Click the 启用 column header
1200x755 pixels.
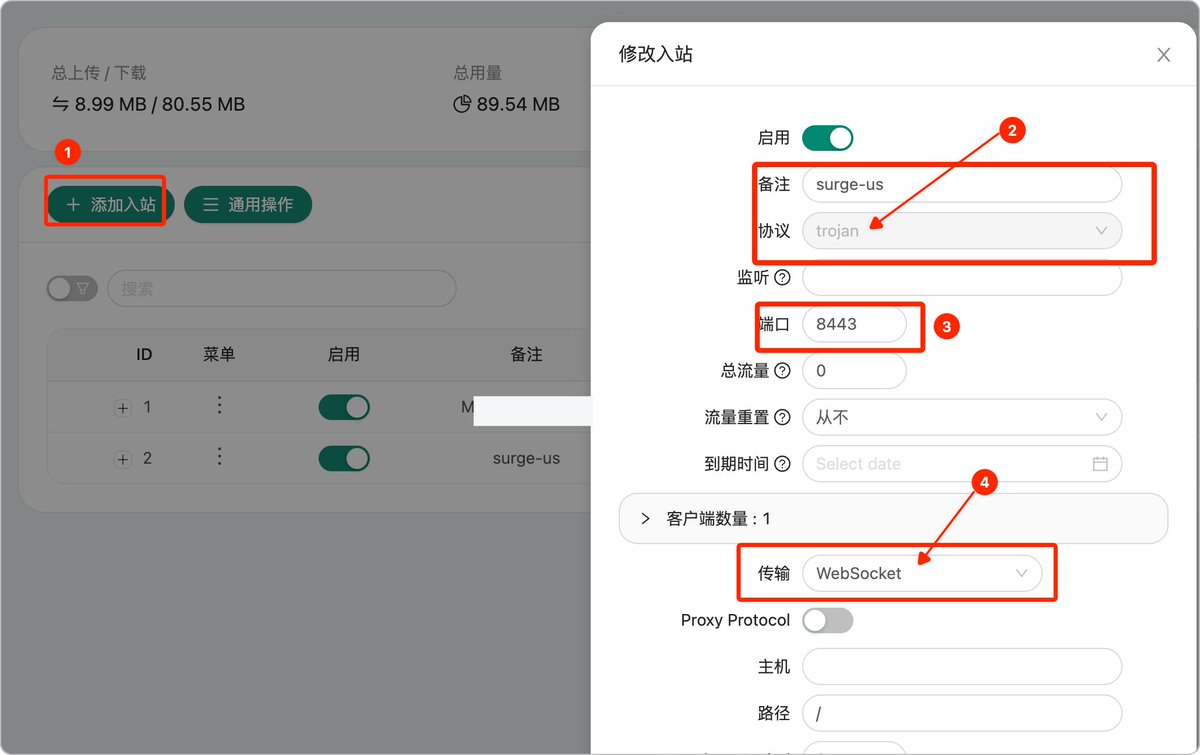pyautogui.click(x=344, y=354)
